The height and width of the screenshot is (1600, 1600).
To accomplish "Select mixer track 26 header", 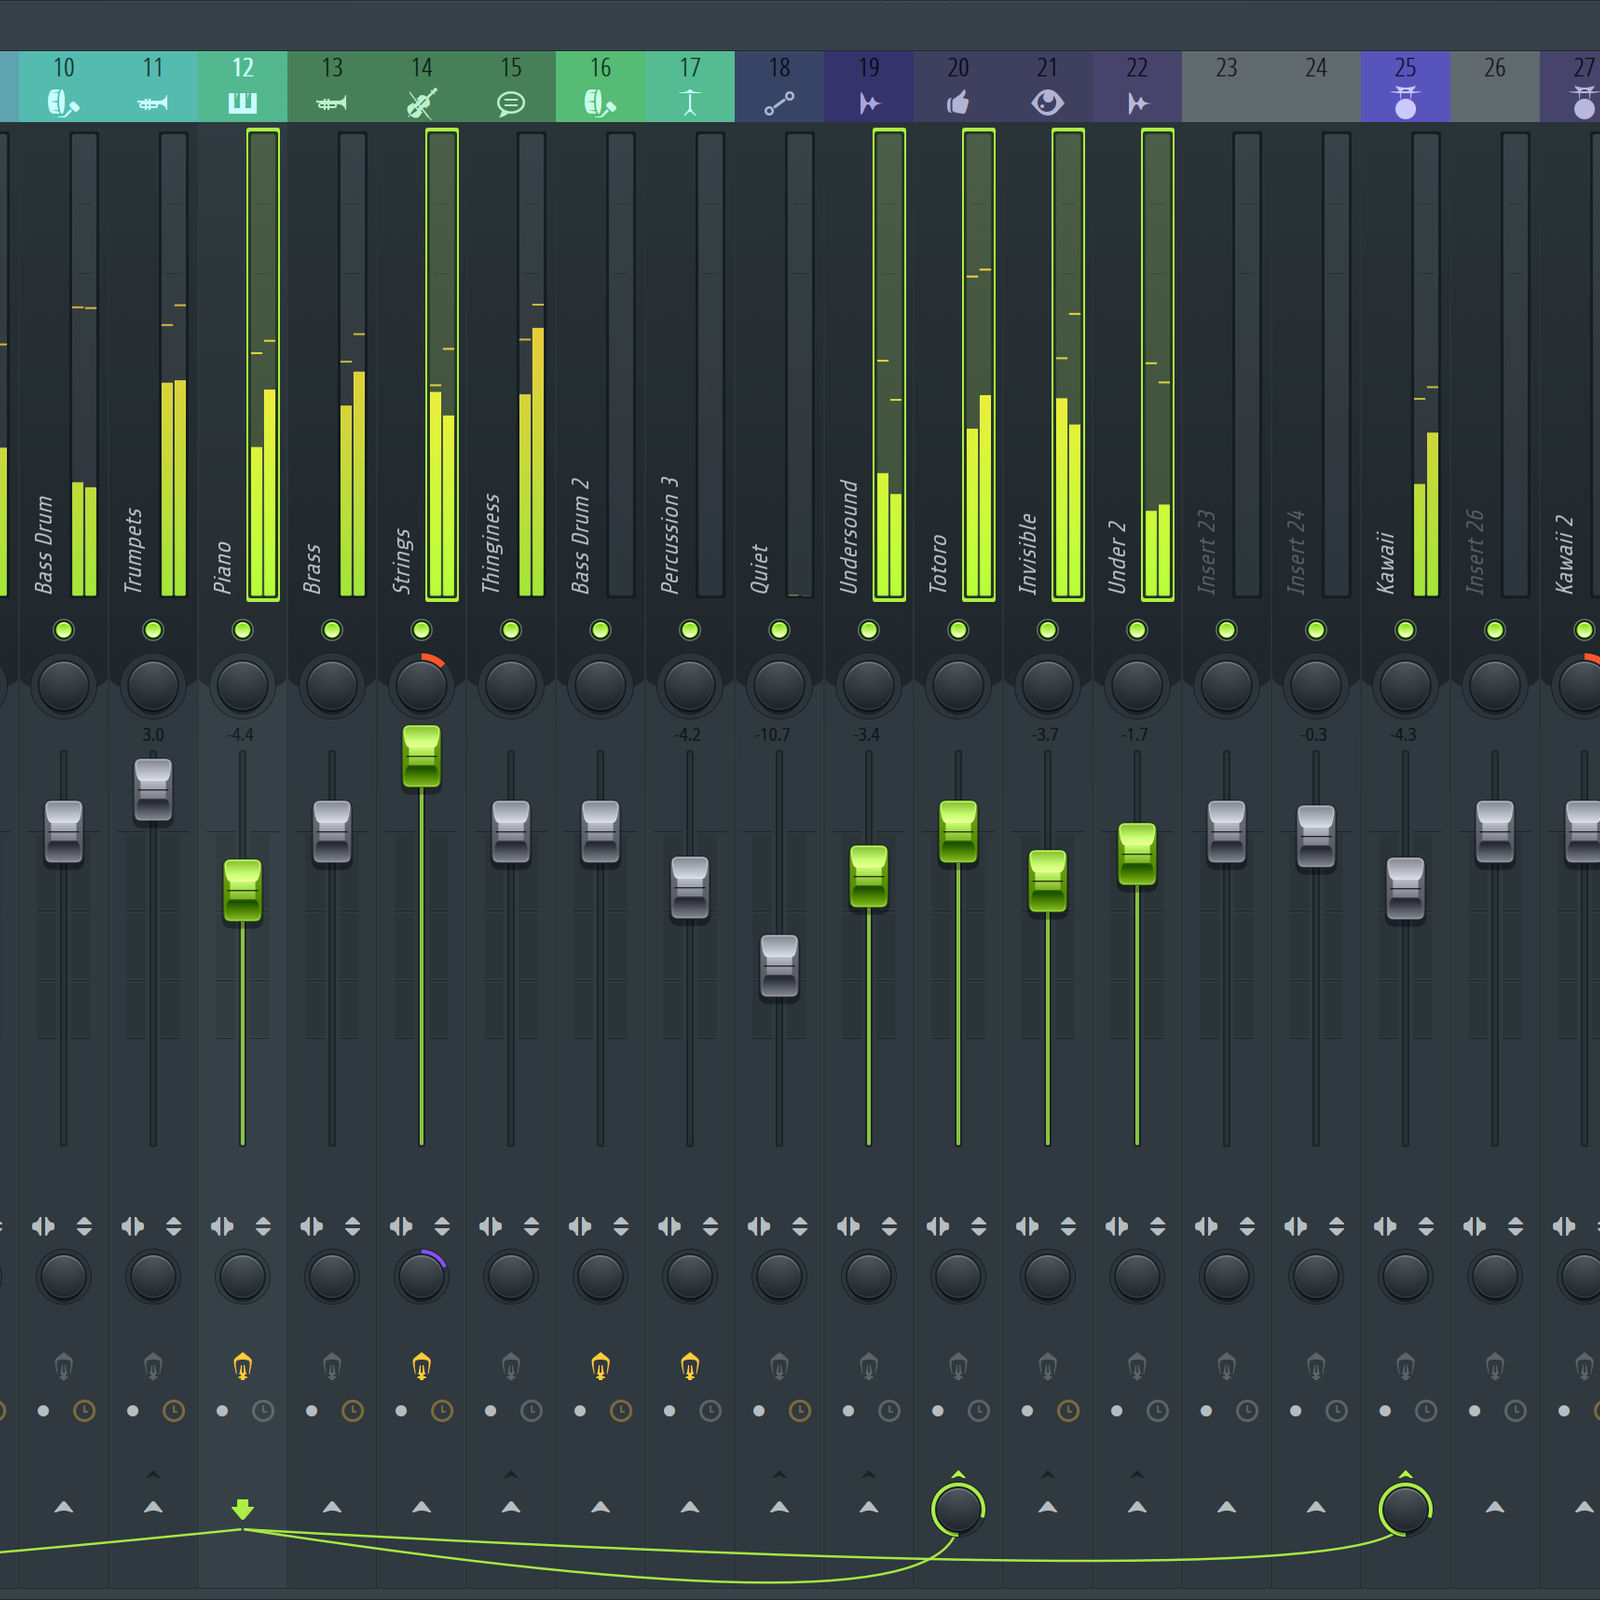I will pyautogui.click(x=1495, y=87).
